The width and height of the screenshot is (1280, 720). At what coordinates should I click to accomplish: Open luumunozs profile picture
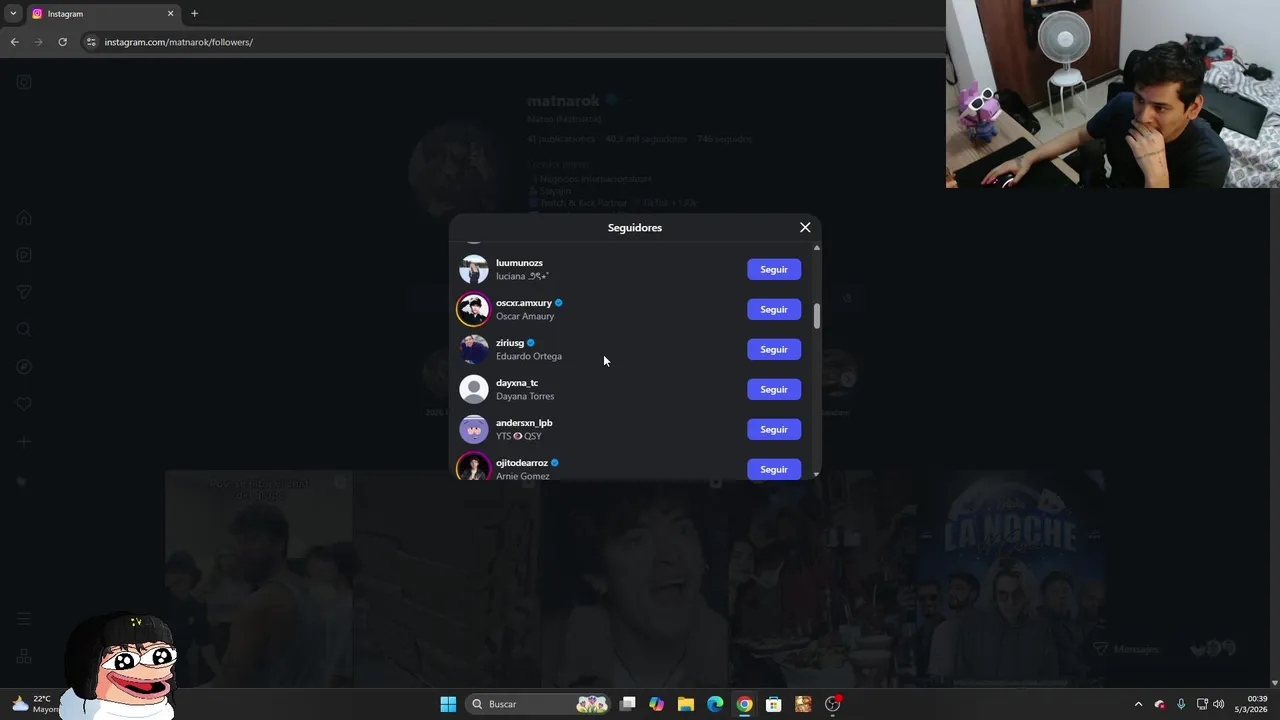(x=474, y=269)
